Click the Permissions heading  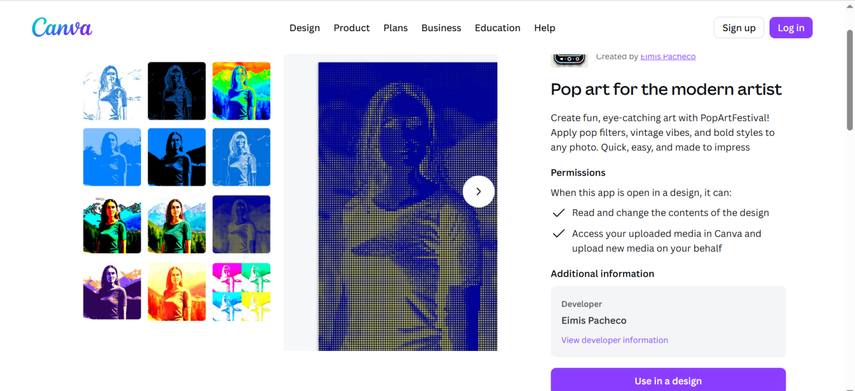578,172
